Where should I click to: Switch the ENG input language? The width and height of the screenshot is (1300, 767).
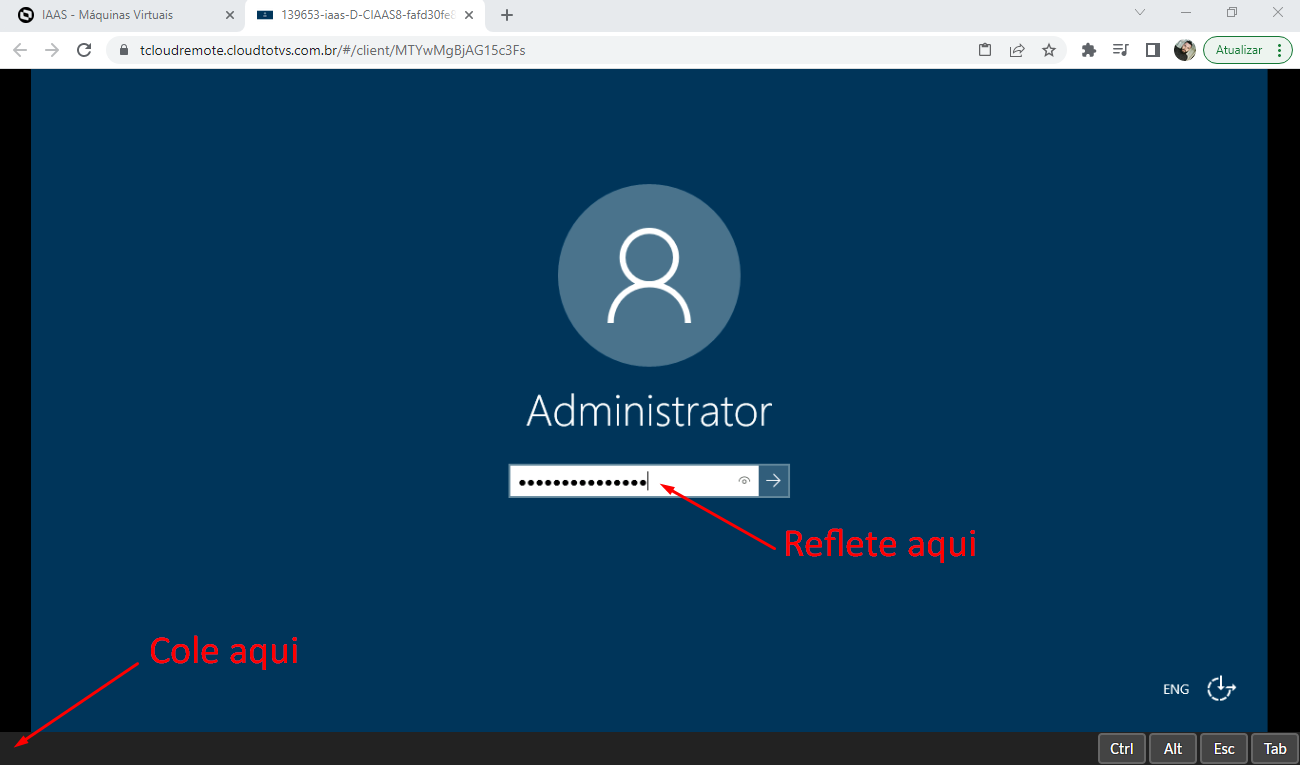(1176, 689)
